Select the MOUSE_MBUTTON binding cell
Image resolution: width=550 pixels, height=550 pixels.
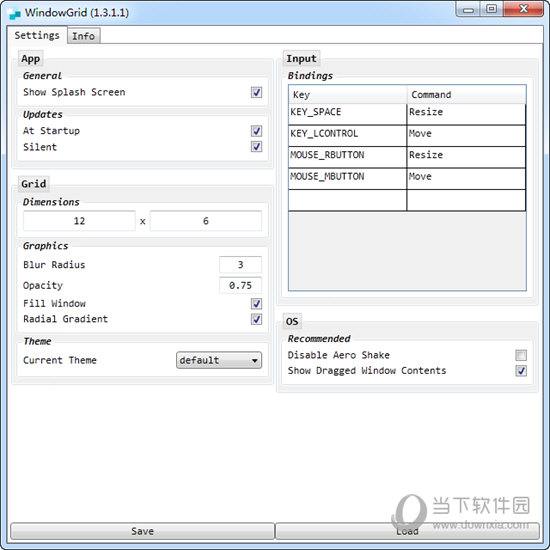click(347, 179)
